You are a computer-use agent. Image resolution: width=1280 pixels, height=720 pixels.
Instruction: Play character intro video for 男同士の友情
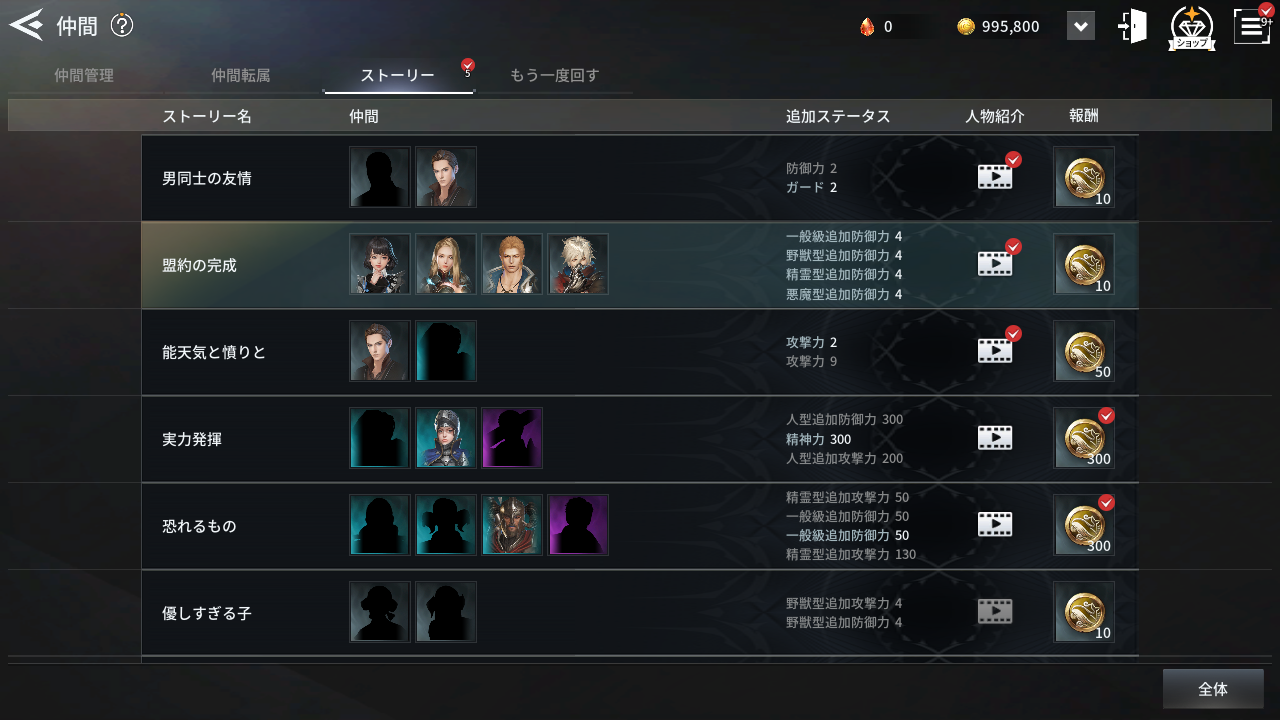[x=995, y=177]
